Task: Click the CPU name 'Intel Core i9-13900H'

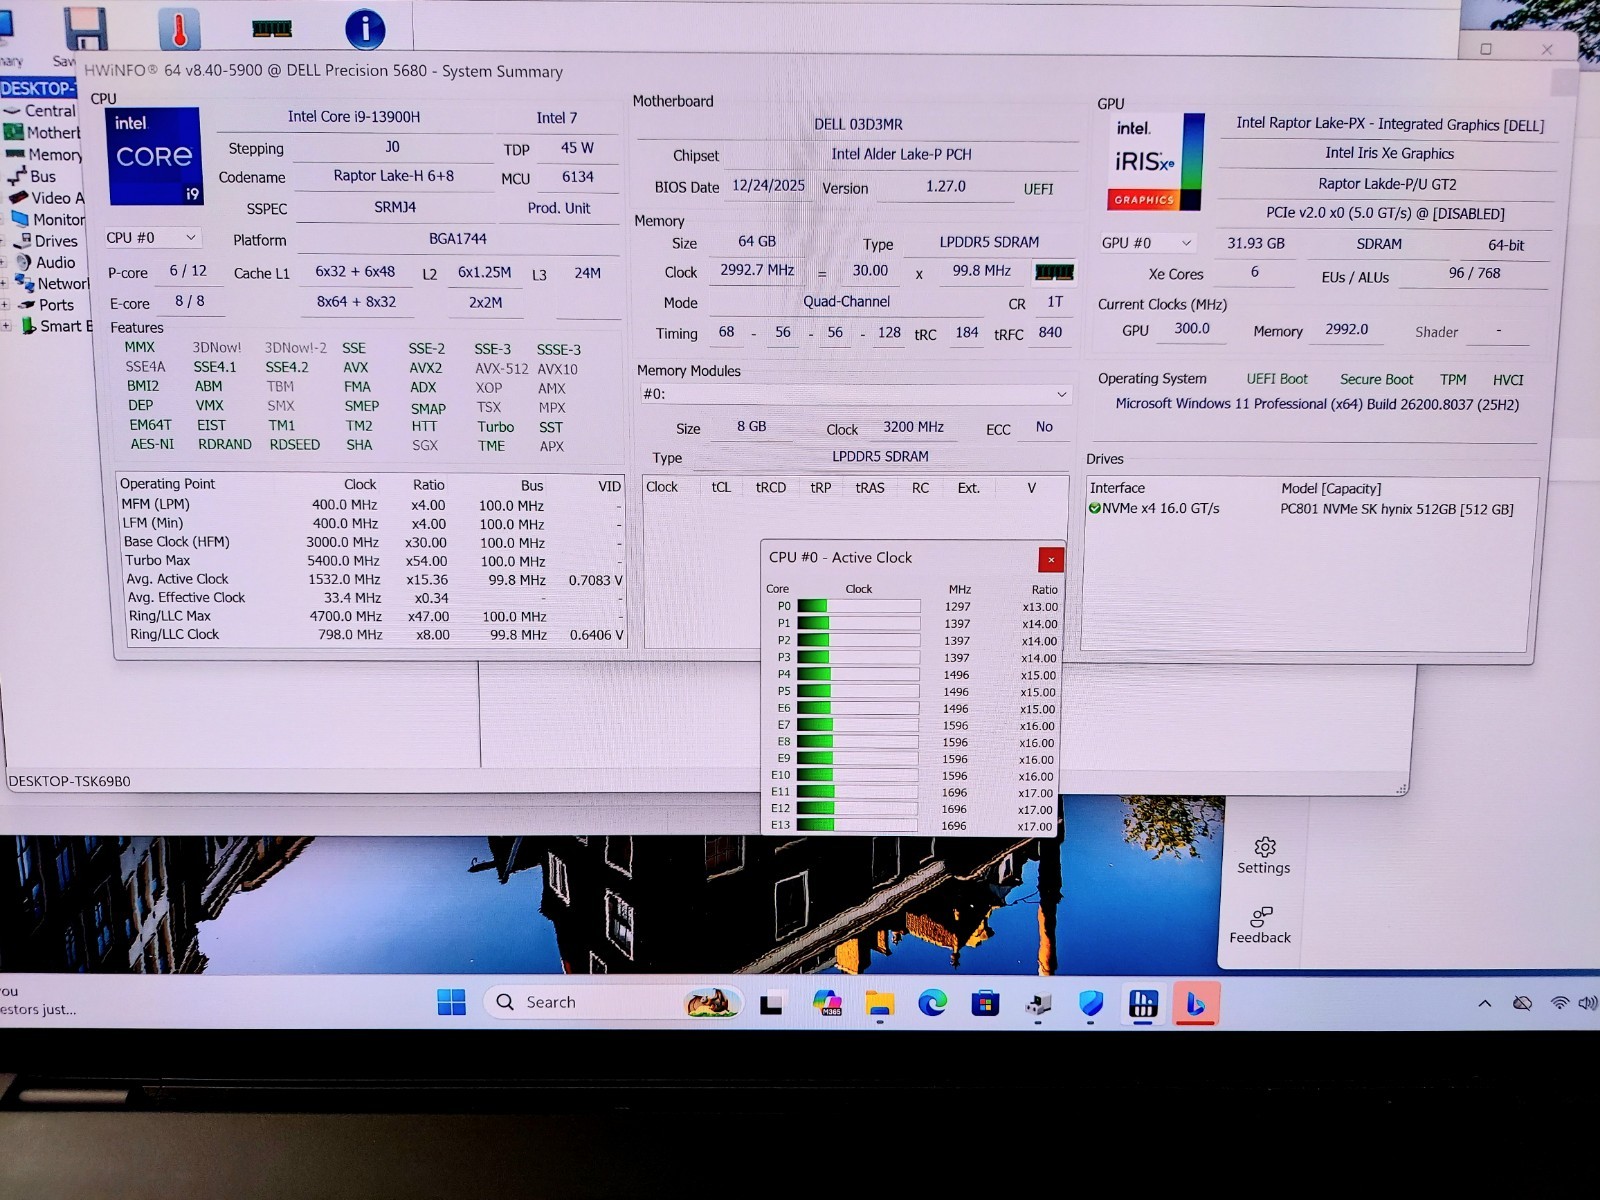Action: [354, 116]
